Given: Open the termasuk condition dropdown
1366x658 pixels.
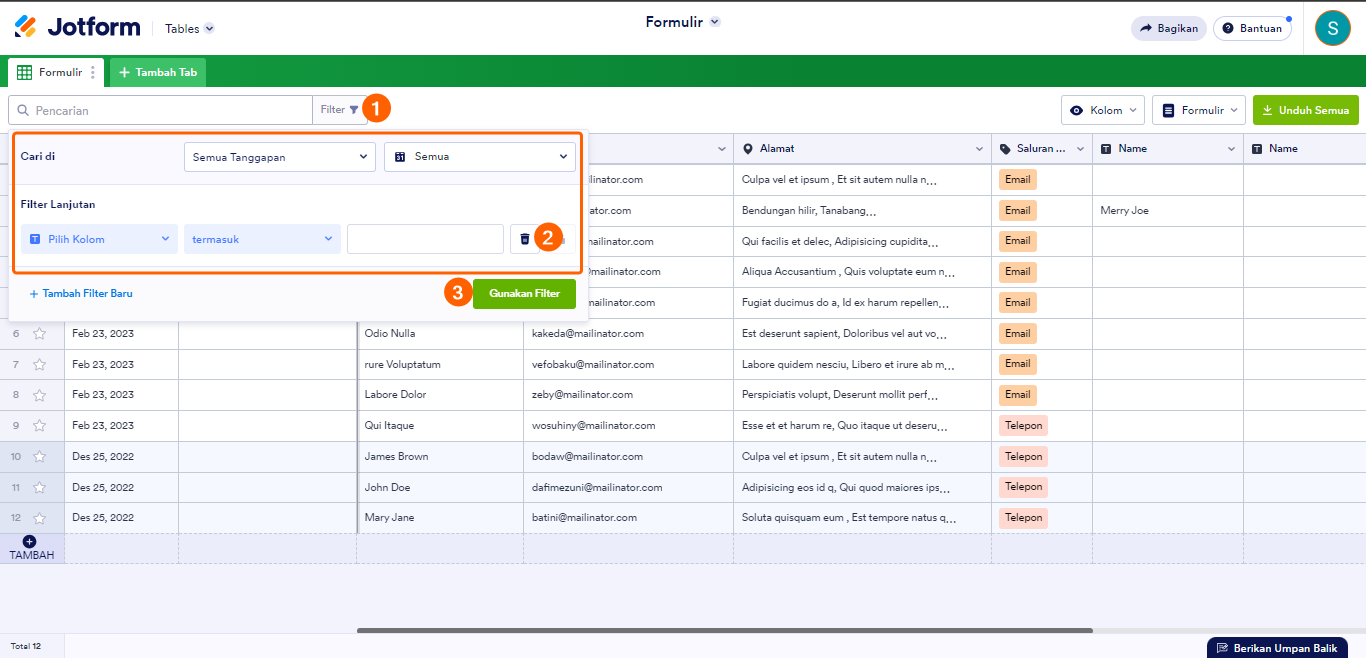Looking at the screenshot, I should [262, 239].
